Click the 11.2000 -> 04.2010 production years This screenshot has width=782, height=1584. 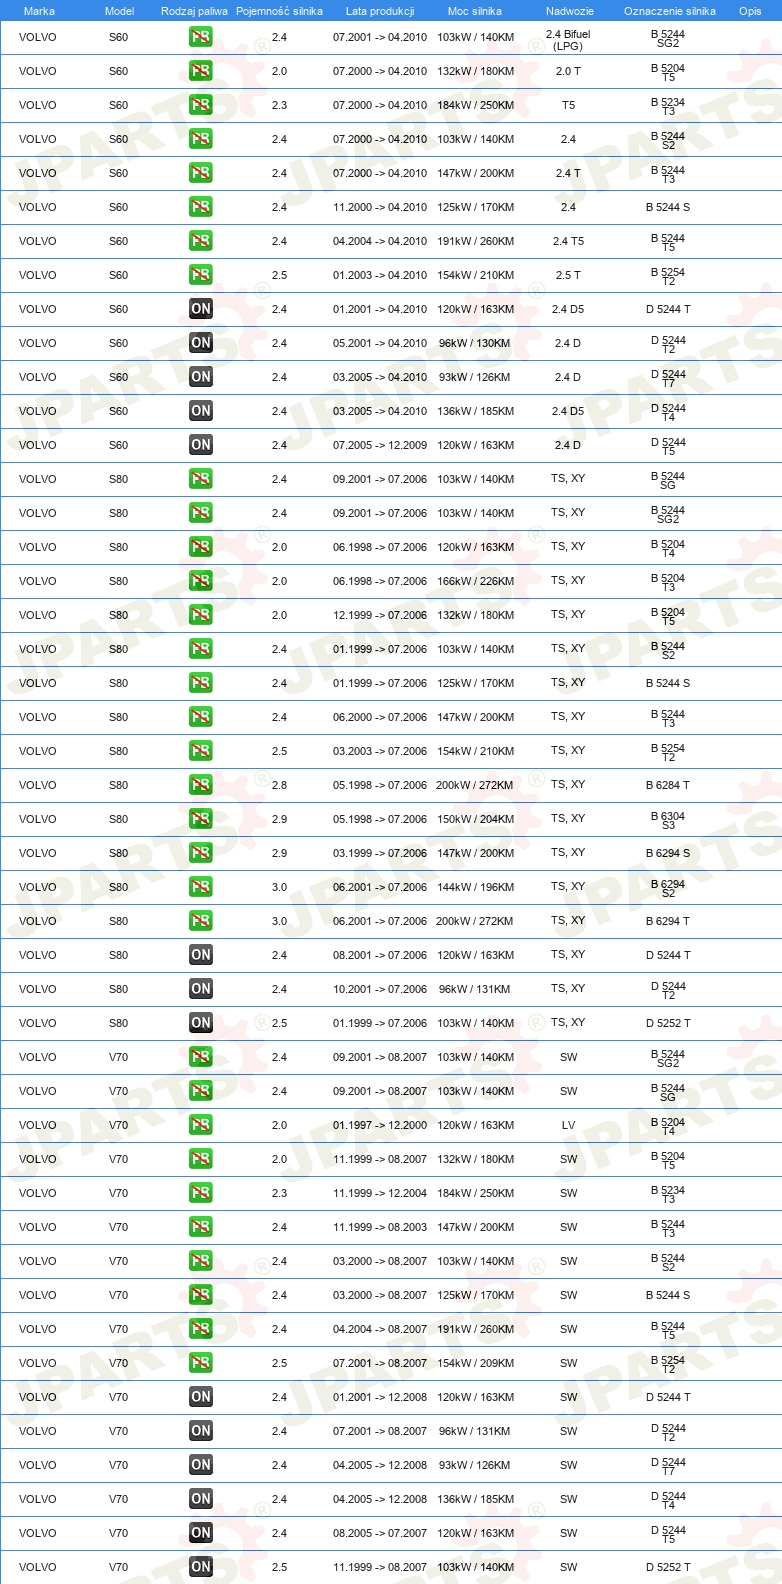click(380, 207)
